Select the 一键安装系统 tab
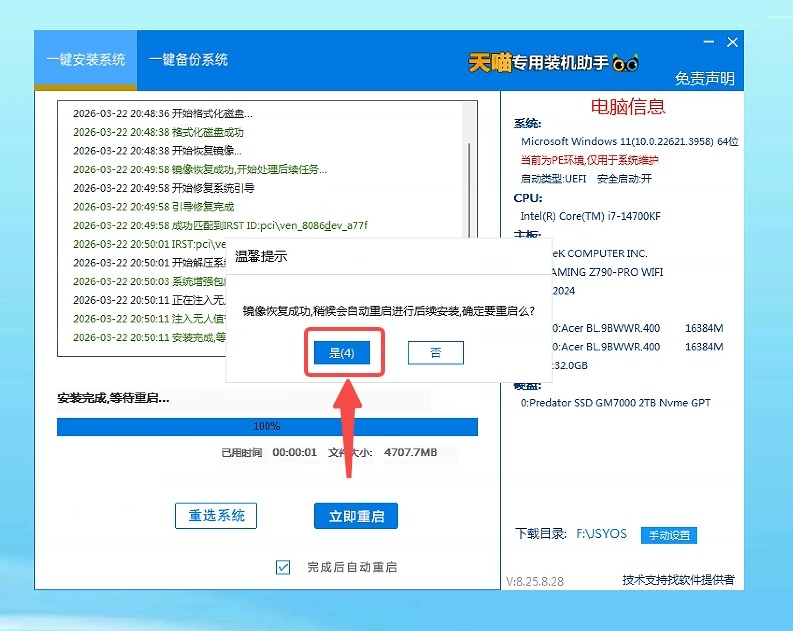 (85, 60)
